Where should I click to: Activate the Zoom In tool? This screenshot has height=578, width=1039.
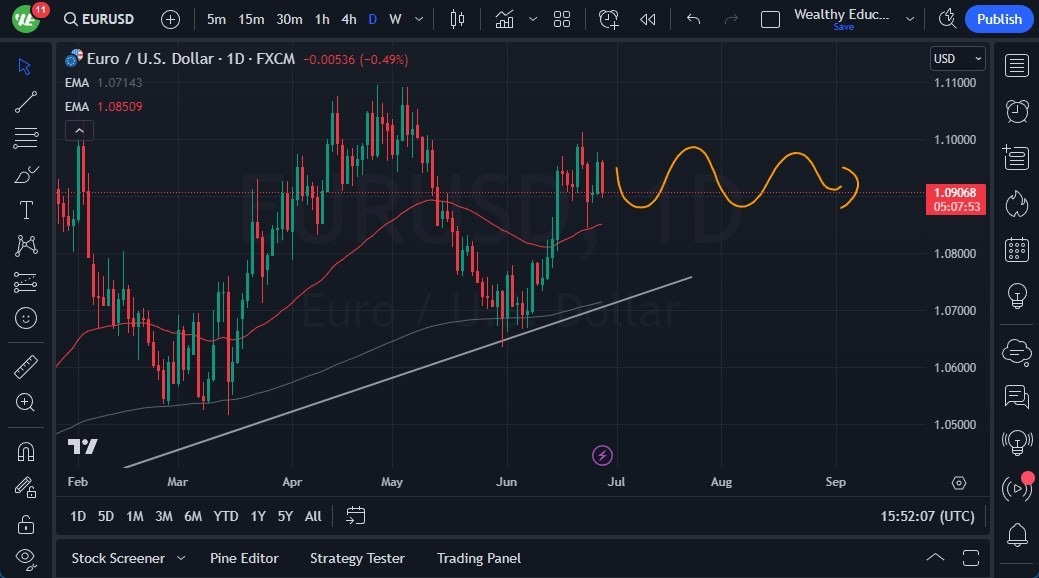pos(25,403)
